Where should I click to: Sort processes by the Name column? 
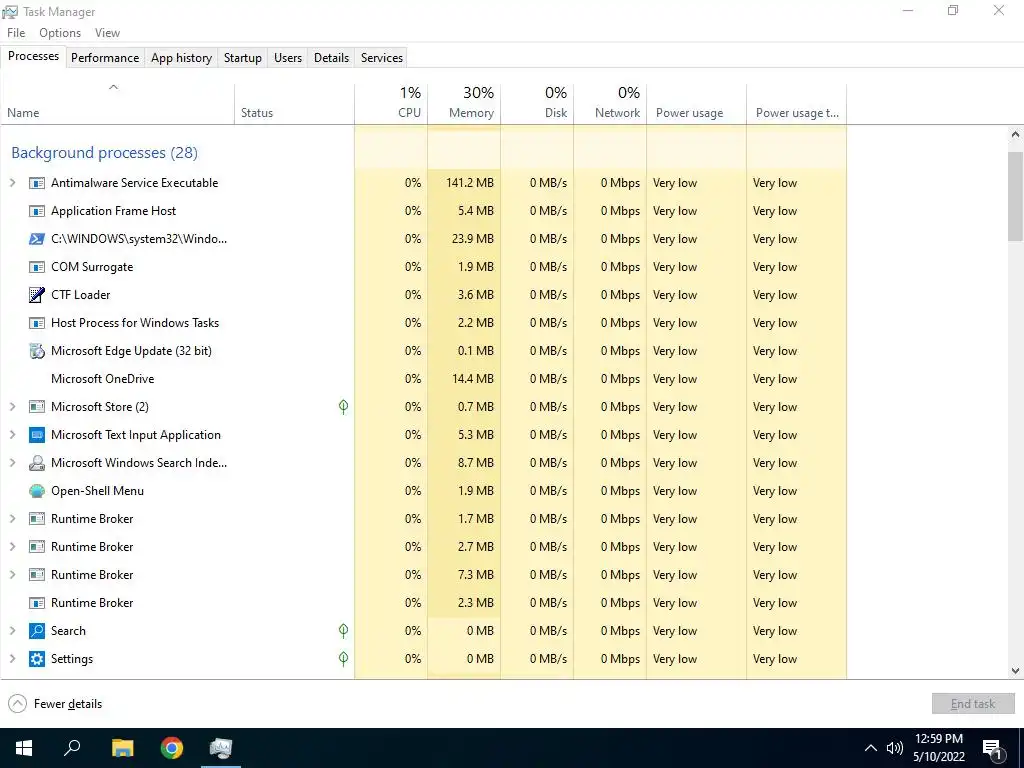(x=118, y=104)
